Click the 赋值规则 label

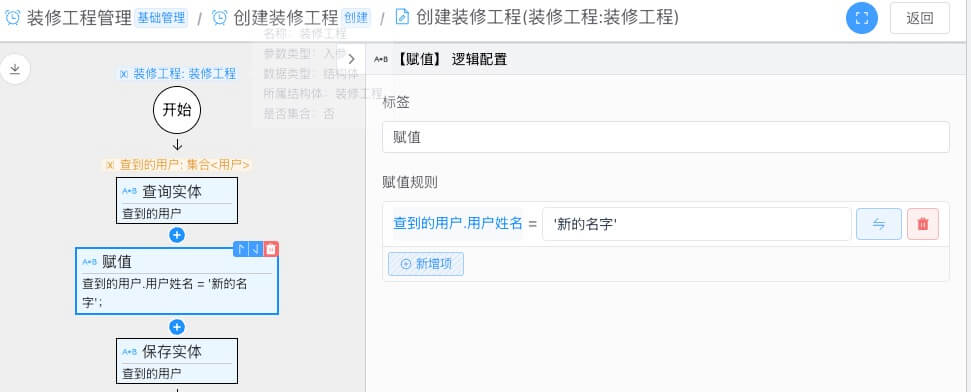point(410,182)
